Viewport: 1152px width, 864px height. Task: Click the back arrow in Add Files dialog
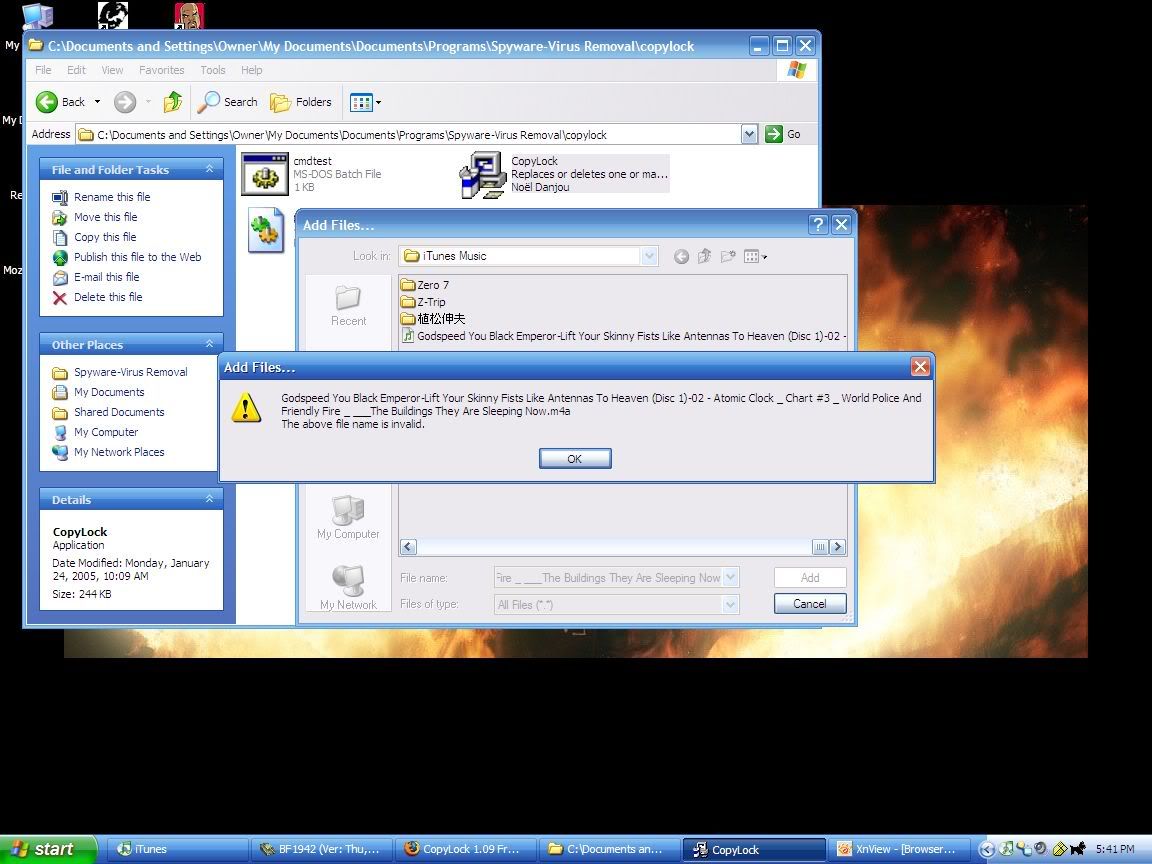[681, 256]
